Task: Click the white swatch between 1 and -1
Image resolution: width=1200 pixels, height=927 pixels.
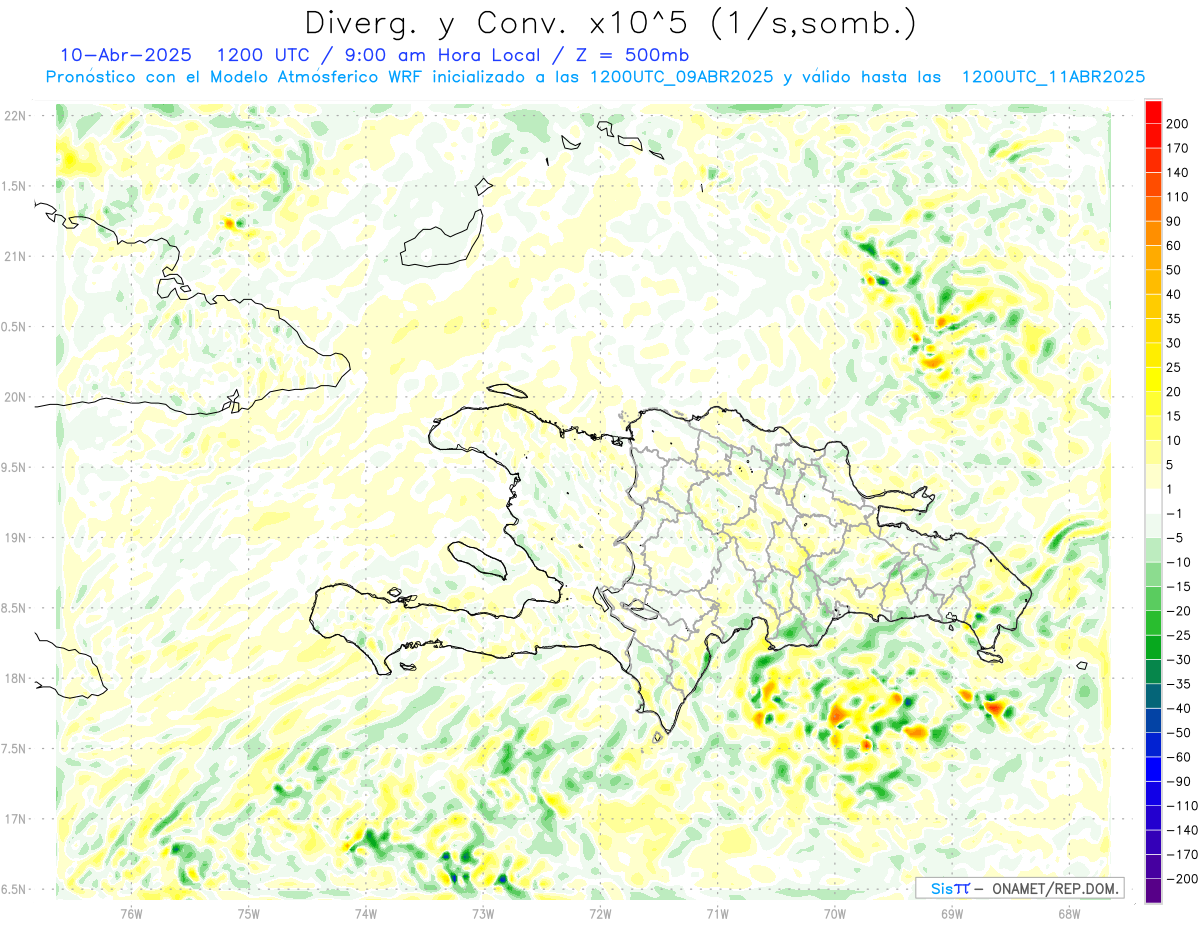Action: 1153,501
